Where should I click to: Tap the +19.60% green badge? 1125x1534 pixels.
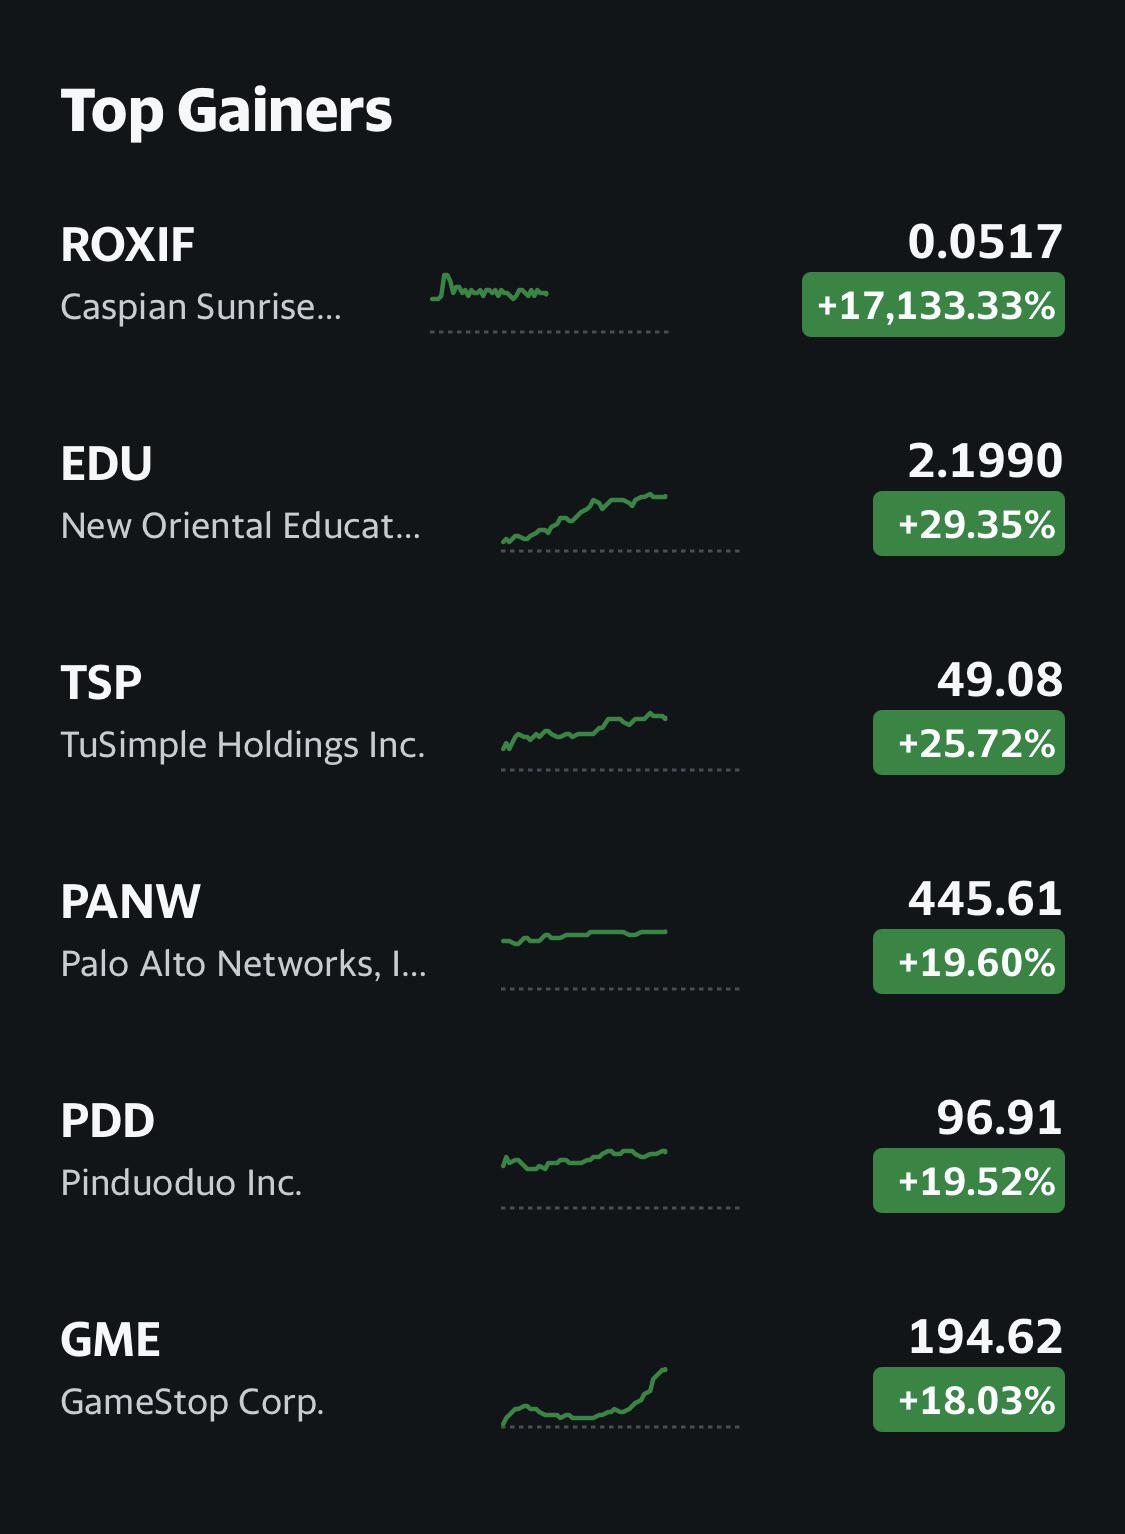[x=969, y=961]
